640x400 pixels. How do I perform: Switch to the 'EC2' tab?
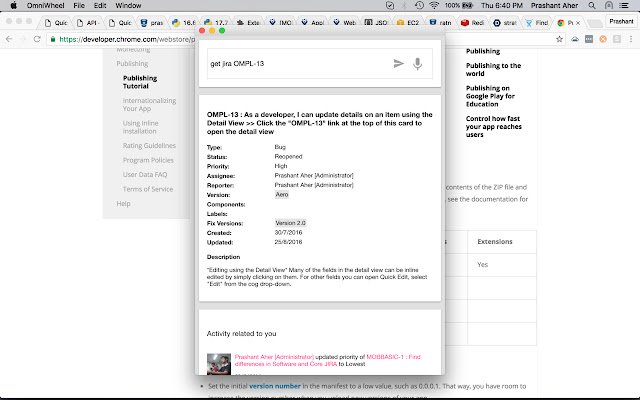pyautogui.click(x=408, y=23)
